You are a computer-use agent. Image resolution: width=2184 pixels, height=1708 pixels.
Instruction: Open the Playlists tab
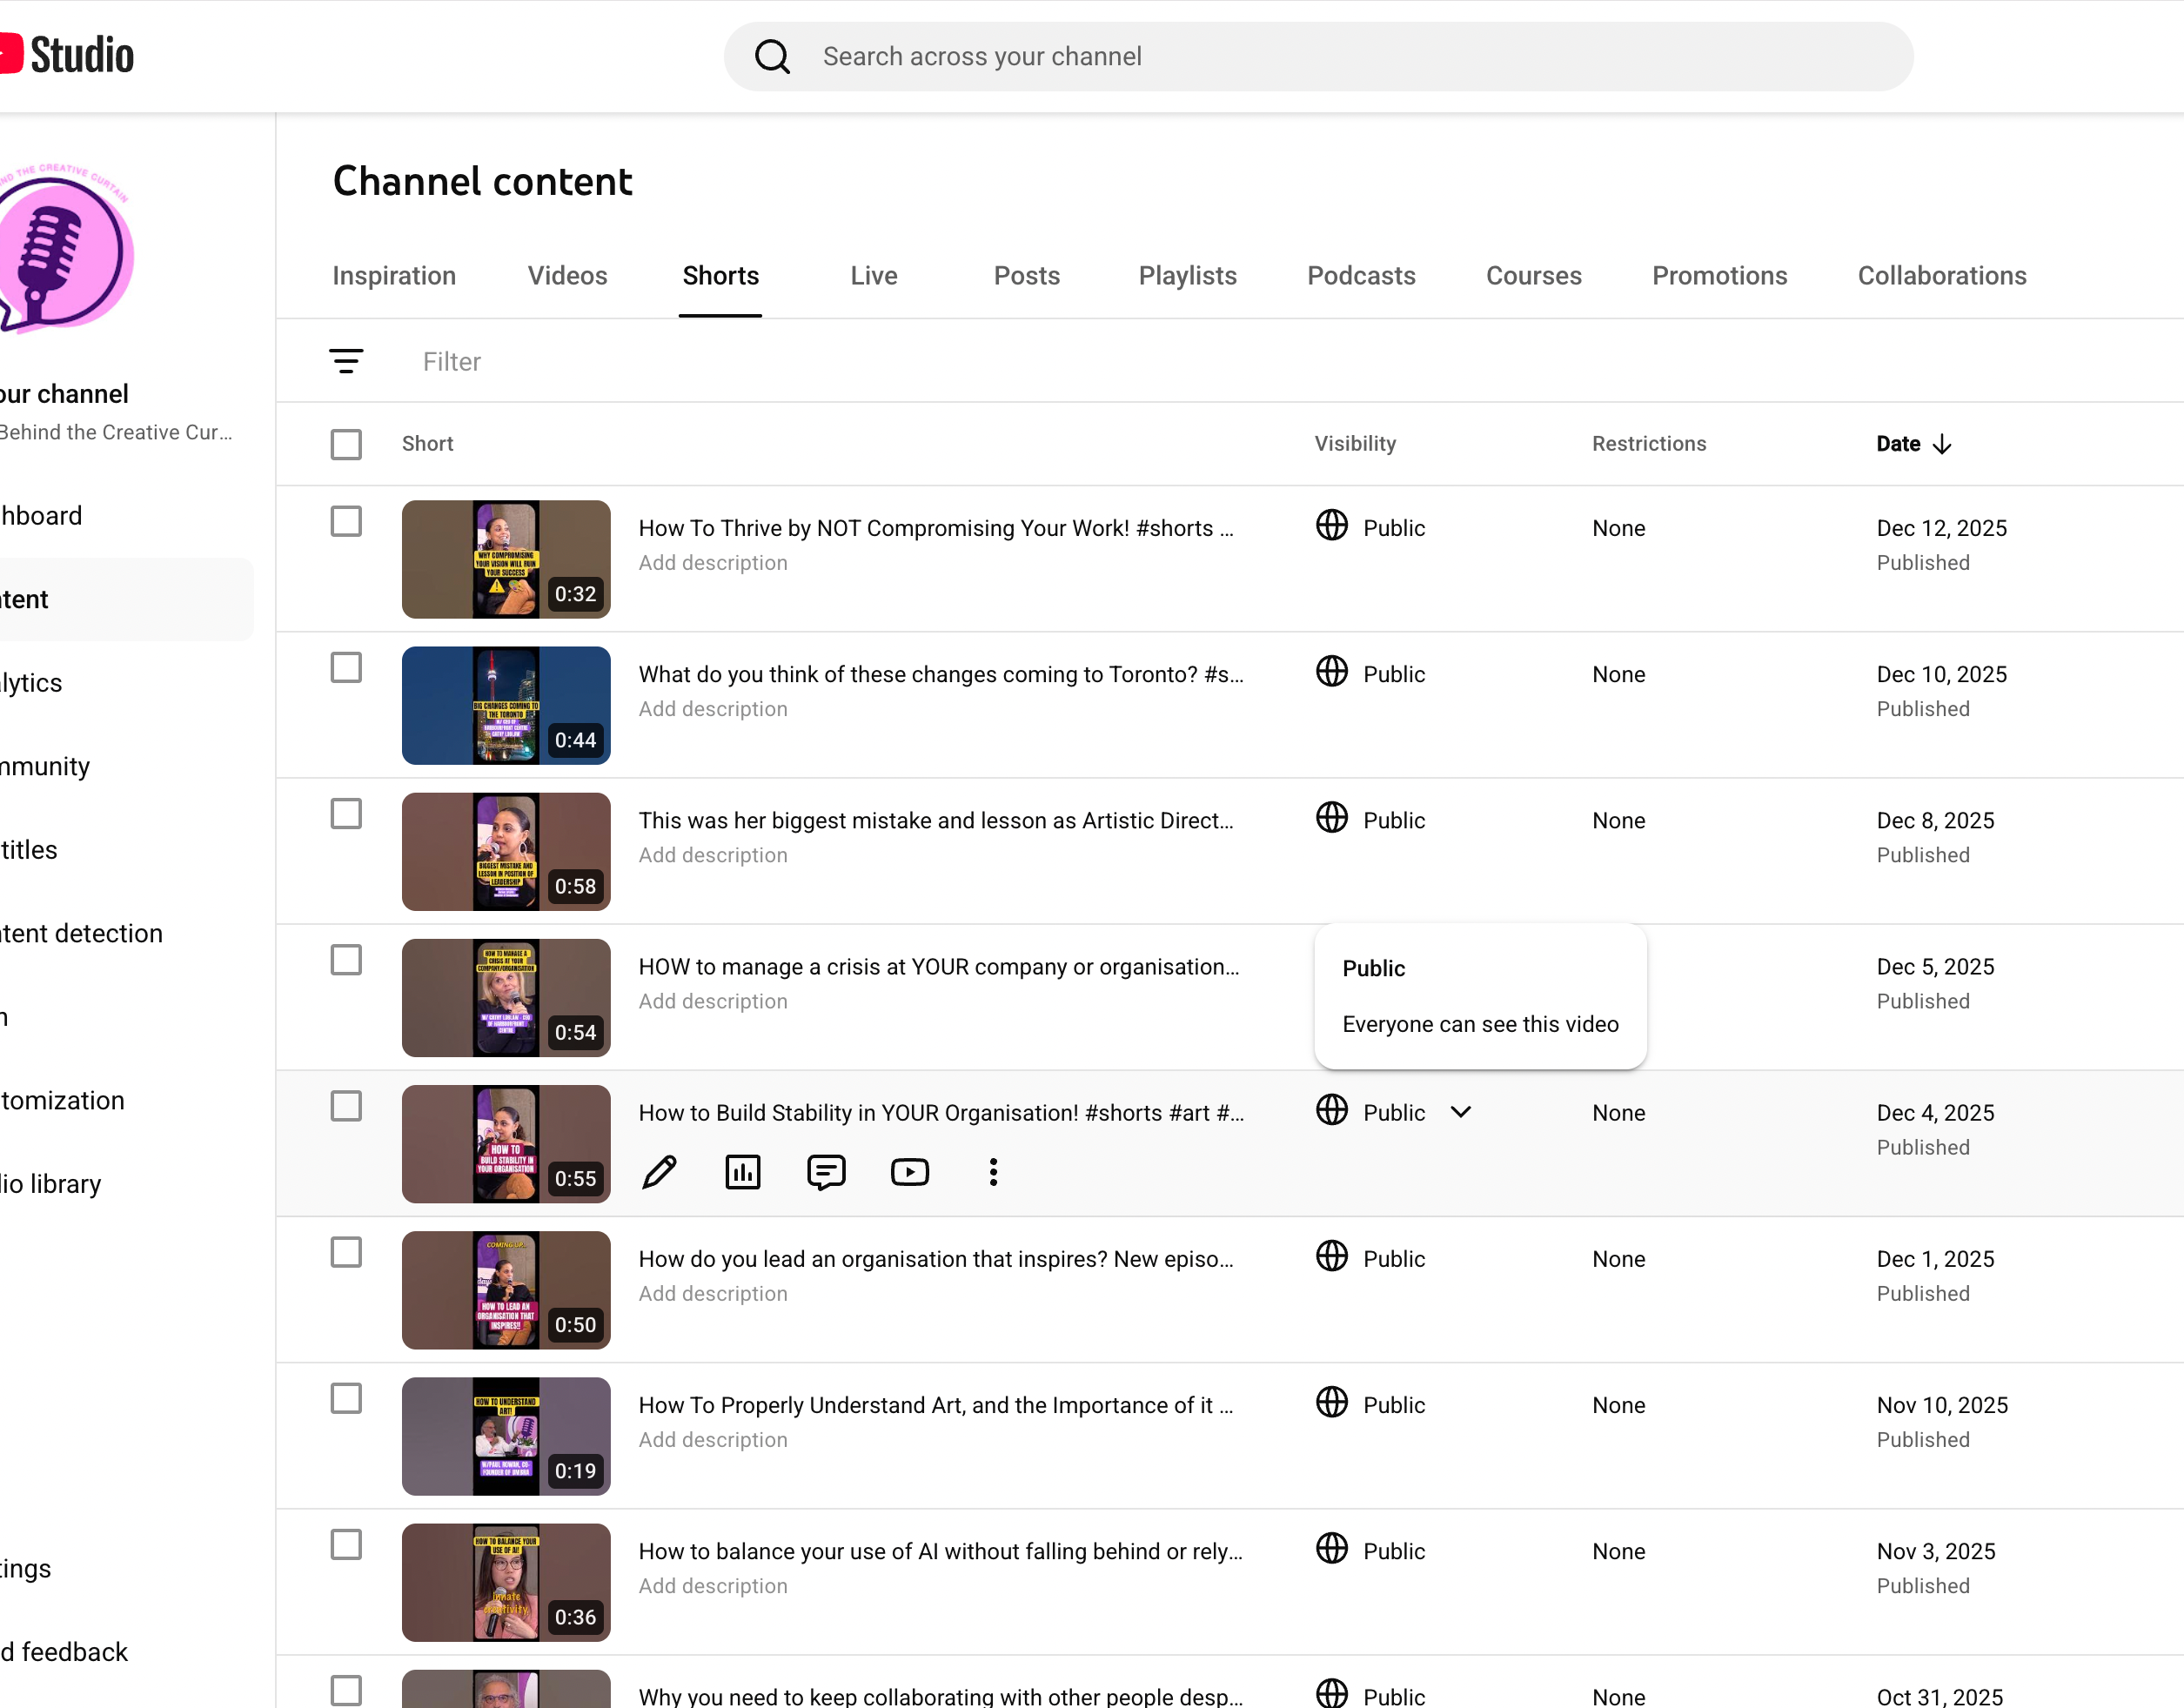pyautogui.click(x=1187, y=276)
